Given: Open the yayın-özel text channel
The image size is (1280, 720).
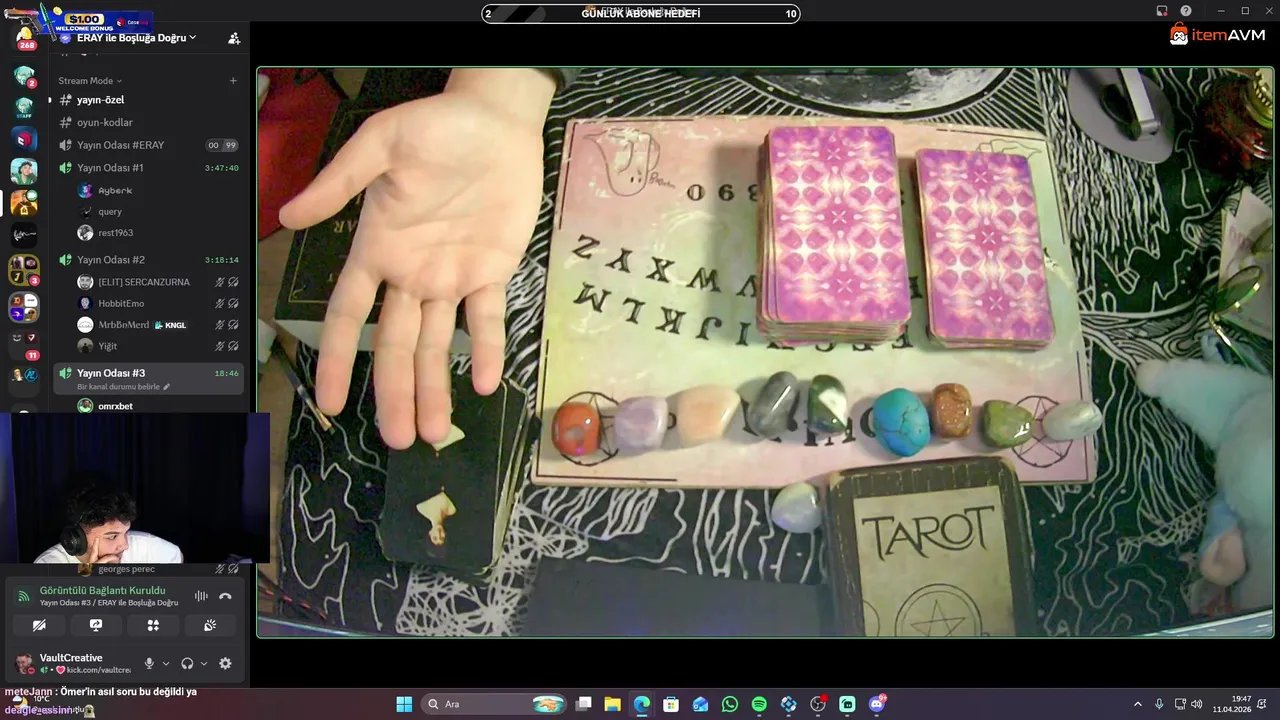Looking at the screenshot, I should [148, 100].
